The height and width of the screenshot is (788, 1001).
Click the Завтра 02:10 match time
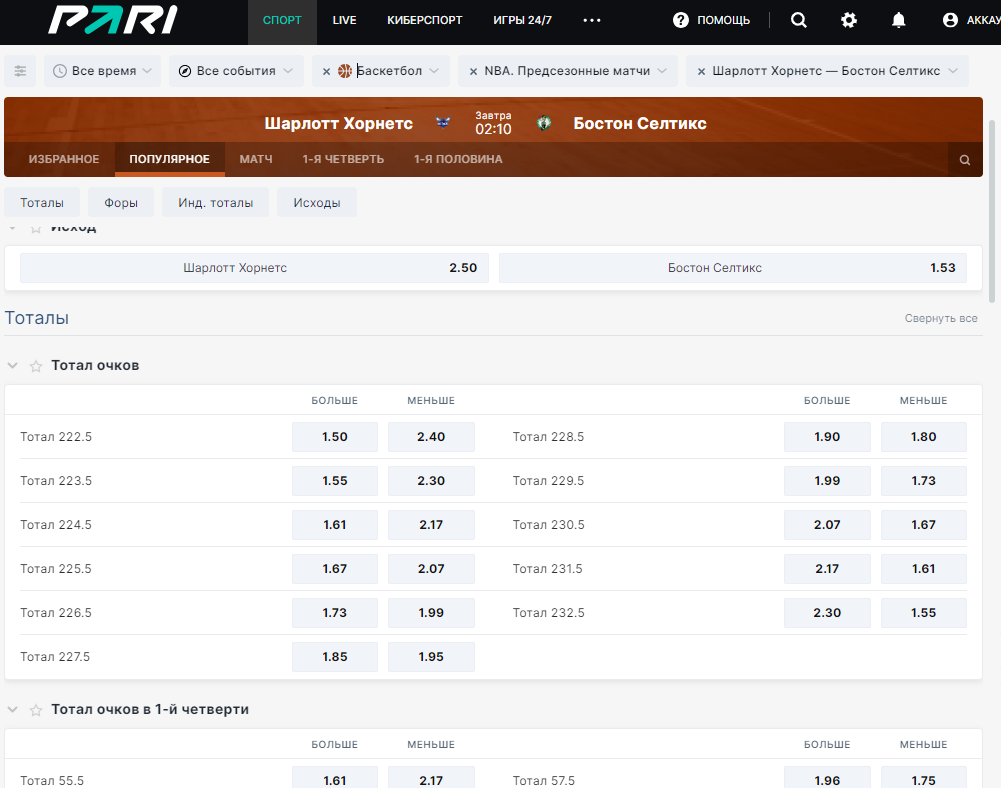pyautogui.click(x=493, y=123)
